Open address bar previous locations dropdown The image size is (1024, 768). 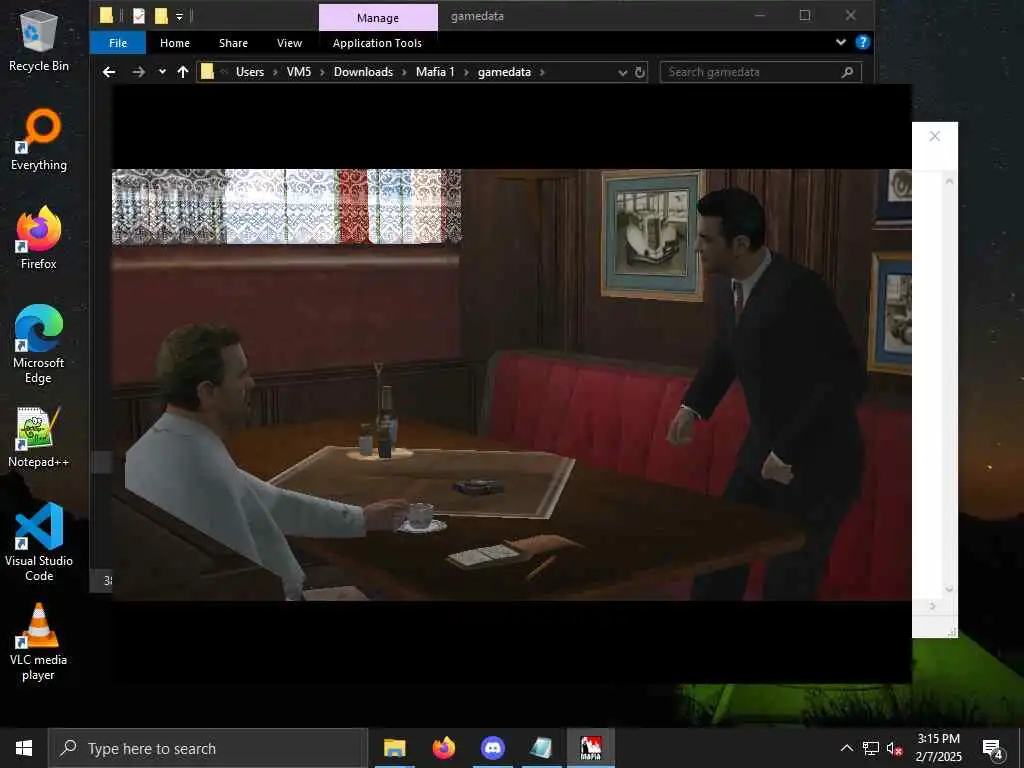click(622, 72)
